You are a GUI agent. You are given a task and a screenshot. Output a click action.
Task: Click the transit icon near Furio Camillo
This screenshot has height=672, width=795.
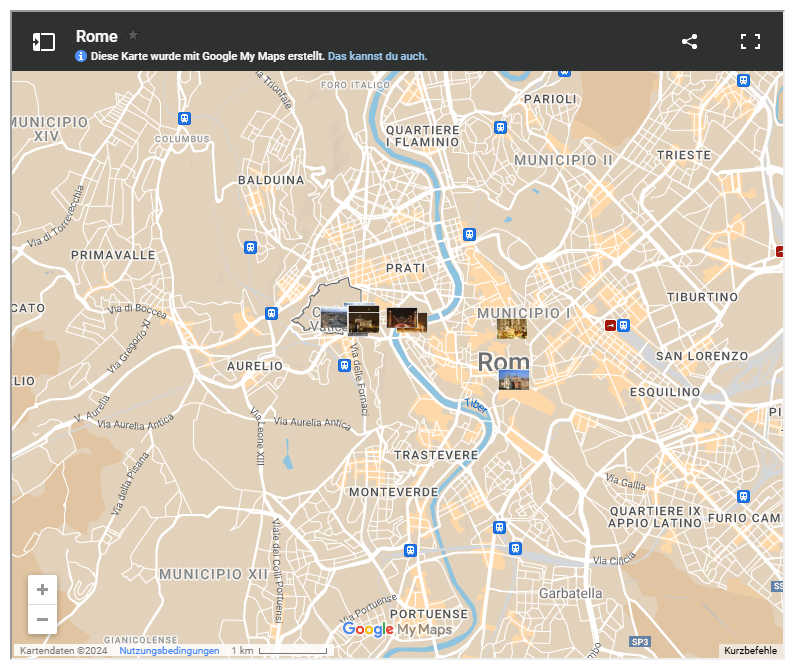[x=743, y=496]
